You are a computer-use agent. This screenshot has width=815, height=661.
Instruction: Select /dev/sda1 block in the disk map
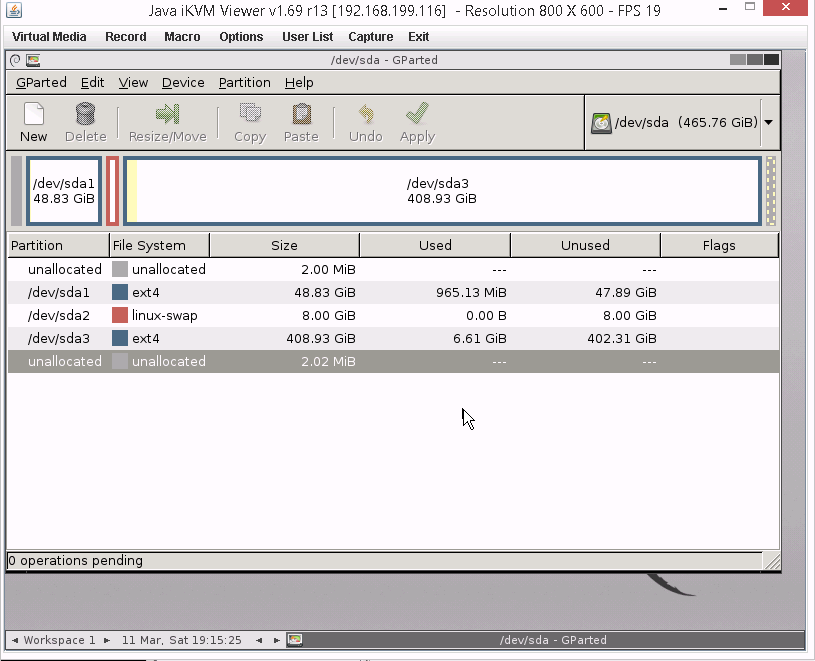pos(64,191)
